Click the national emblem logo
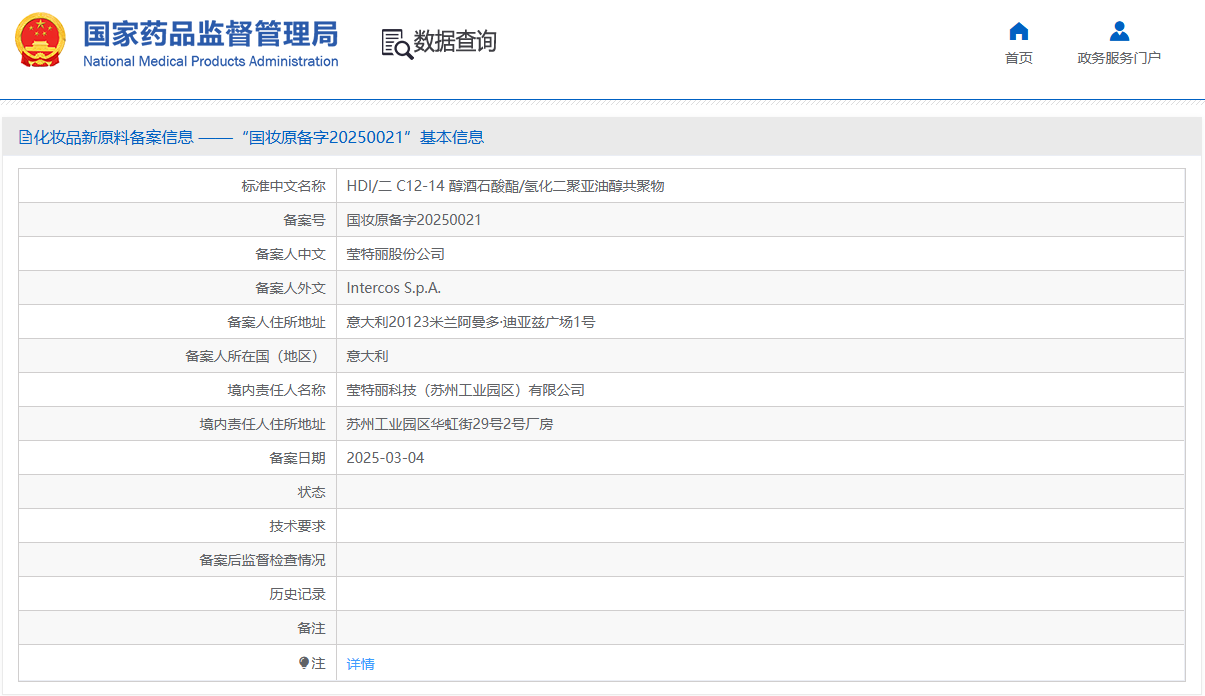Screen dimensions: 1205x696 [x=40, y=42]
